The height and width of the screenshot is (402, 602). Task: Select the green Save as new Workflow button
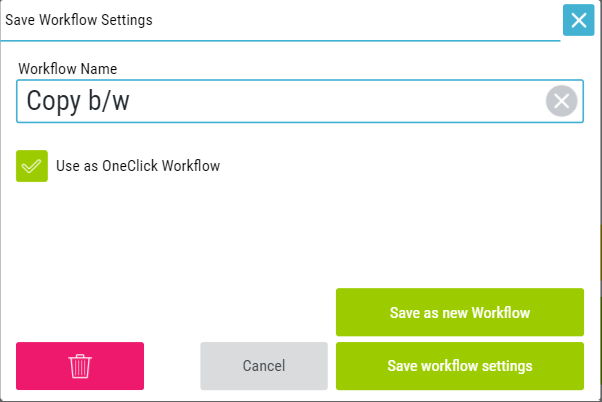(459, 312)
